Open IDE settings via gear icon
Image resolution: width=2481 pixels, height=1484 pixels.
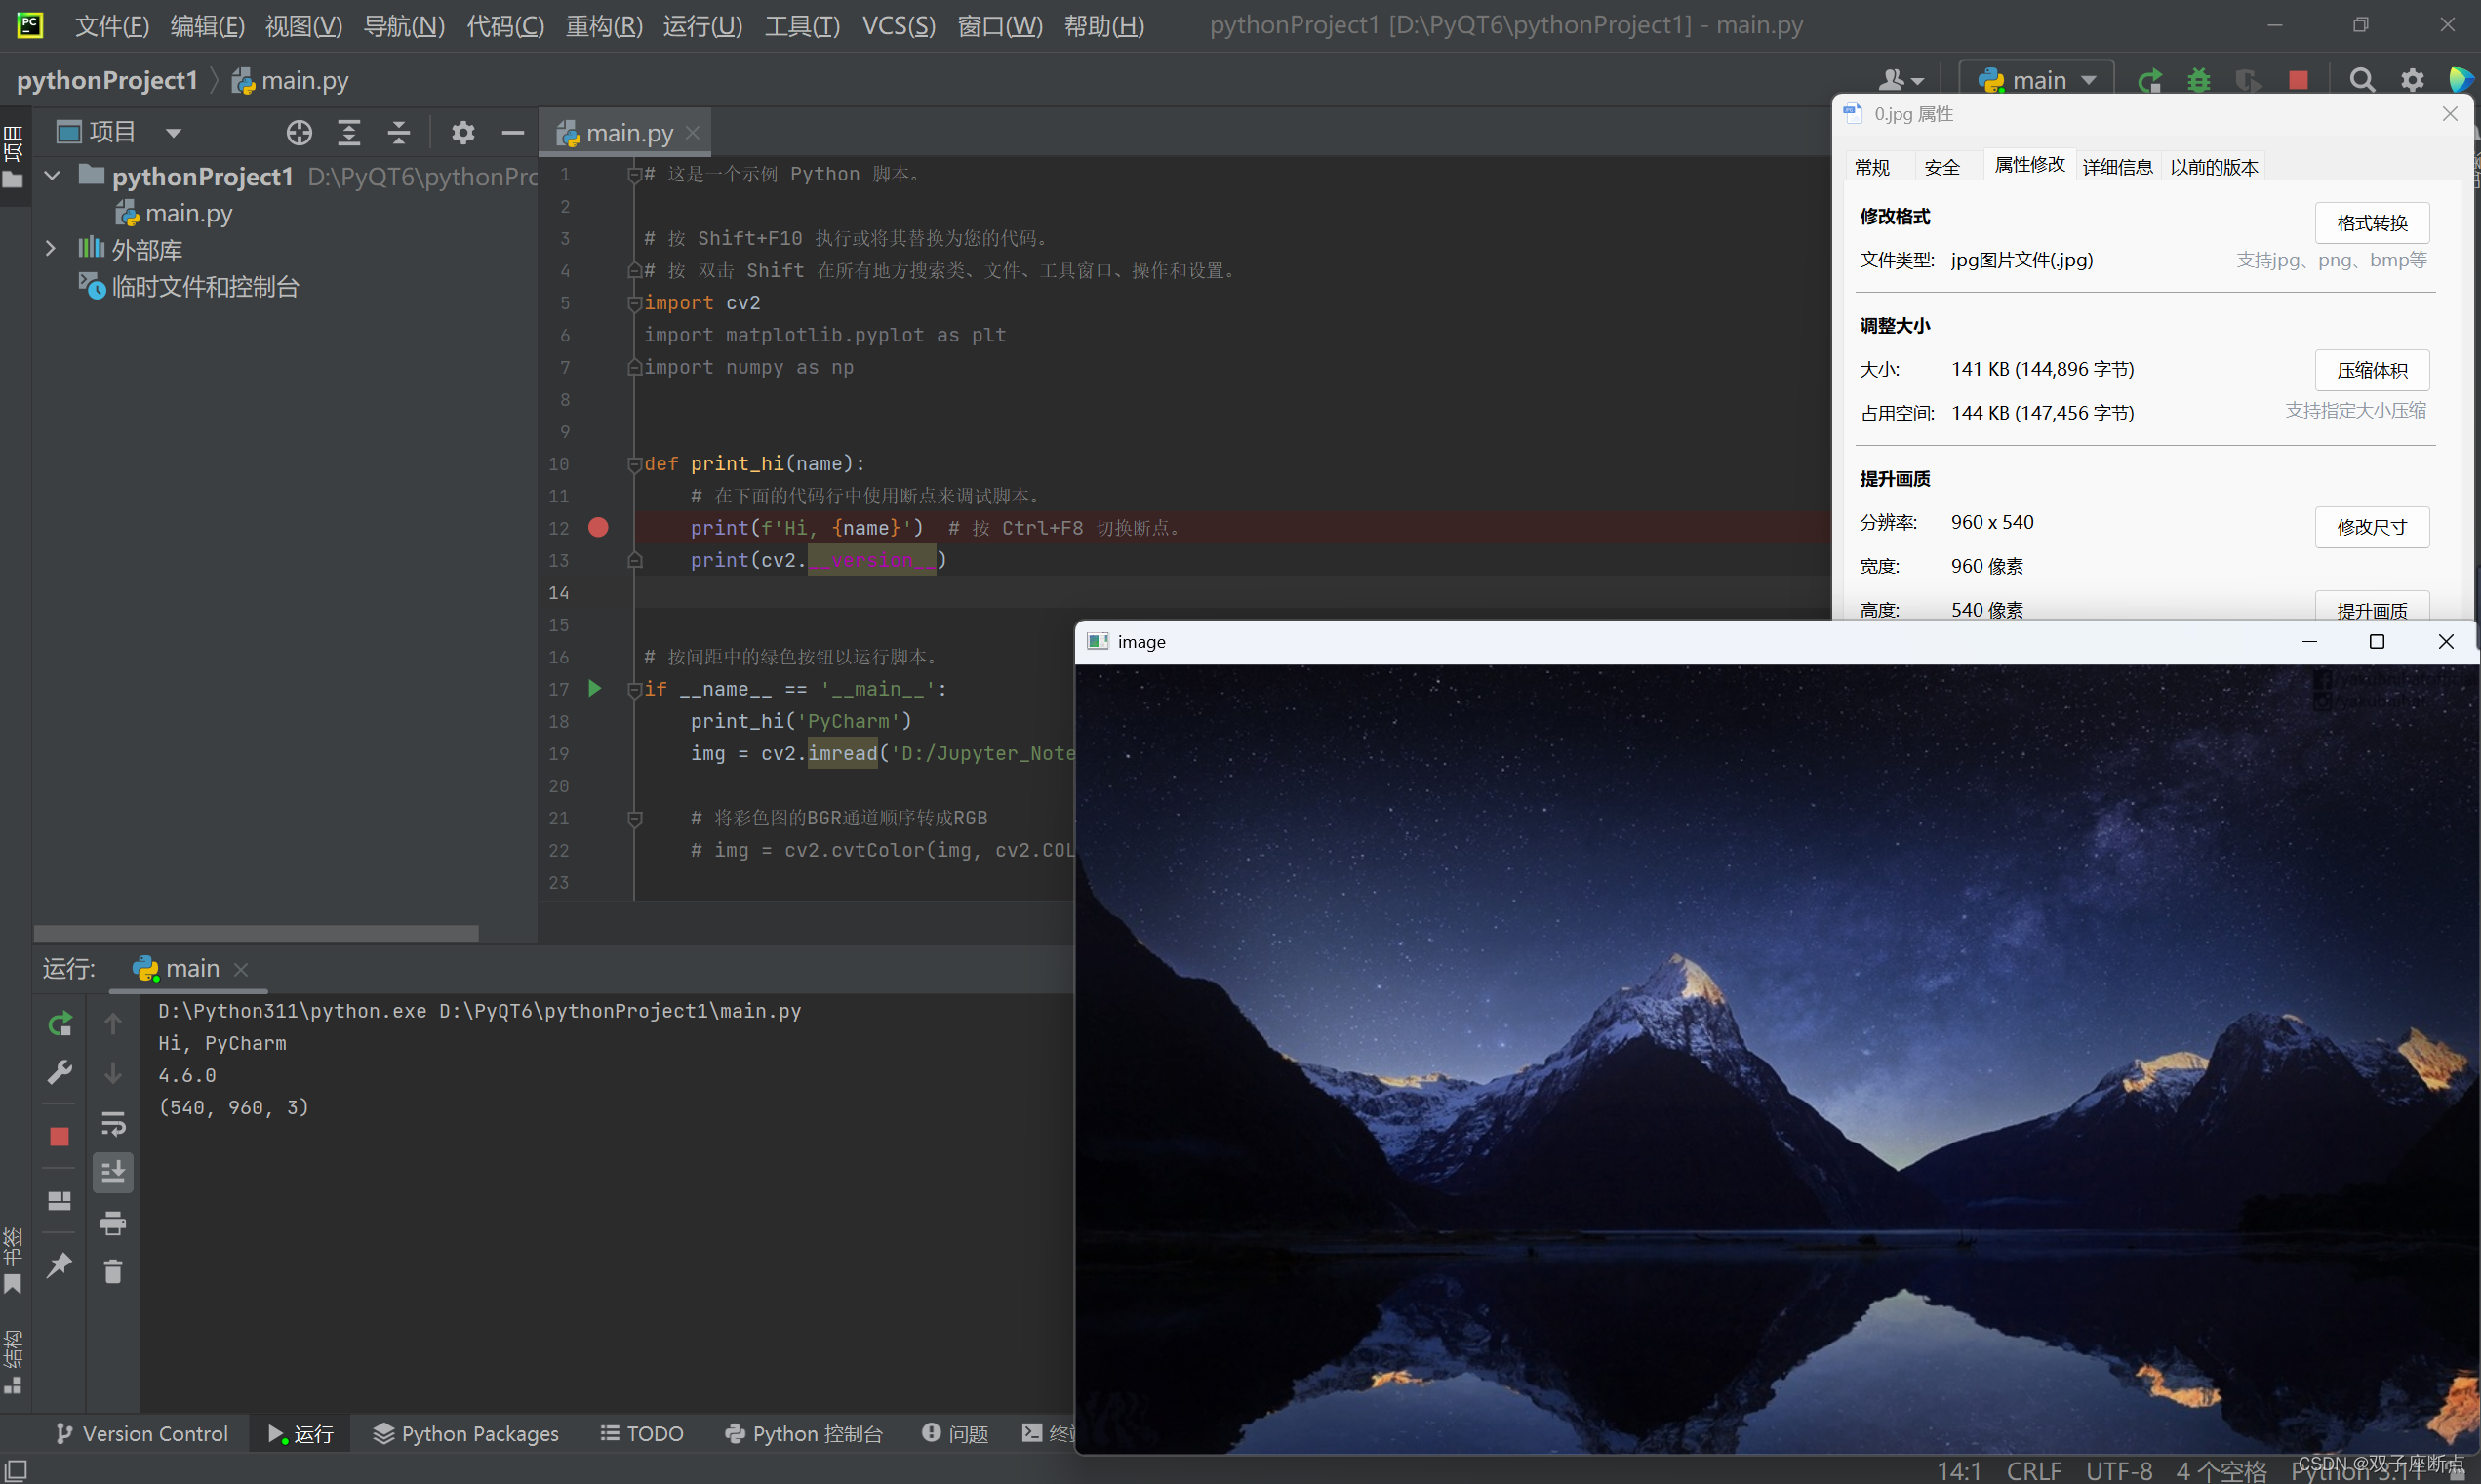point(2413,80)
